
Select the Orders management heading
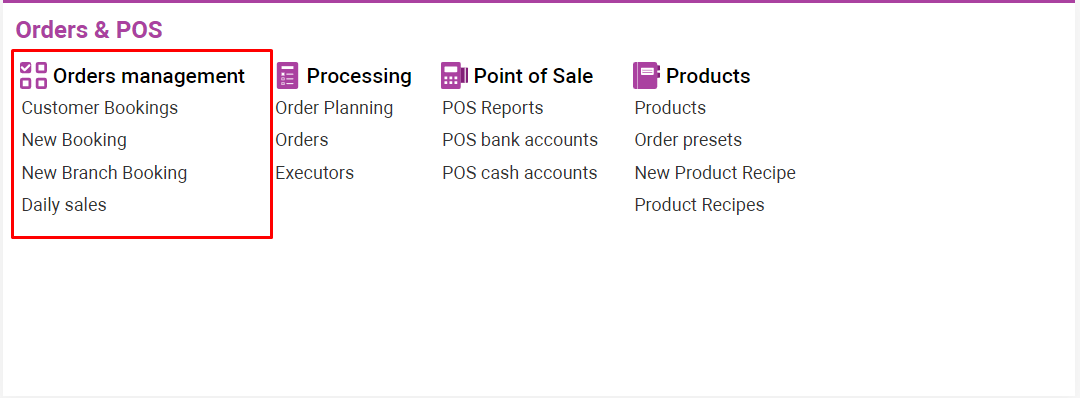tap(149, 76)
